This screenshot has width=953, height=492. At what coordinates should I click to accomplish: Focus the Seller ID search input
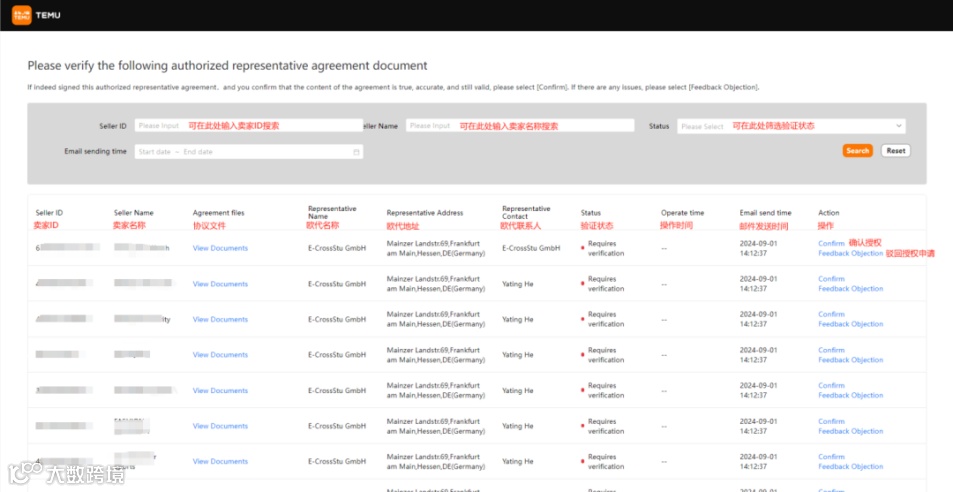(249, 126)
